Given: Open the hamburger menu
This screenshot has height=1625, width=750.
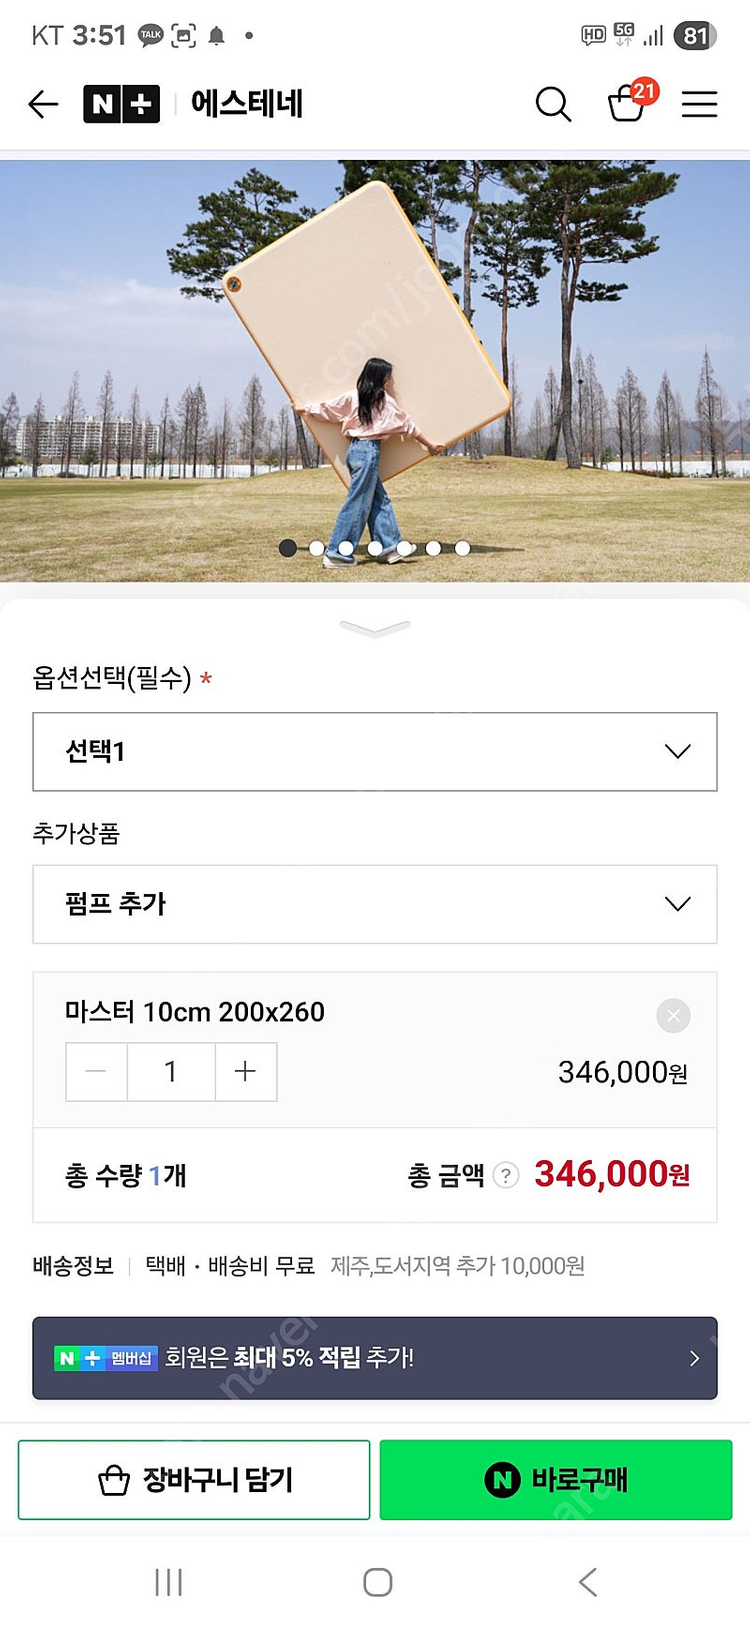Looking at the screenshot, I should tap(699, 104).
